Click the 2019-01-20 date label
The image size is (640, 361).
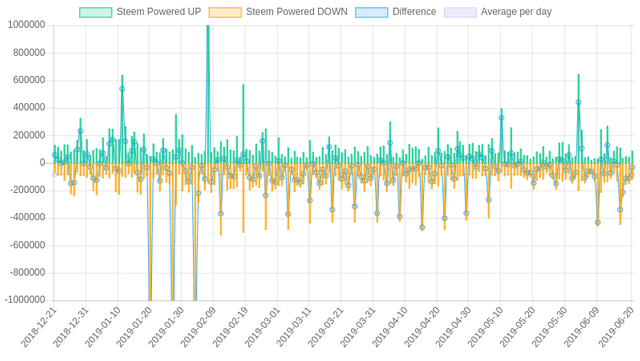tap(134, 328)
